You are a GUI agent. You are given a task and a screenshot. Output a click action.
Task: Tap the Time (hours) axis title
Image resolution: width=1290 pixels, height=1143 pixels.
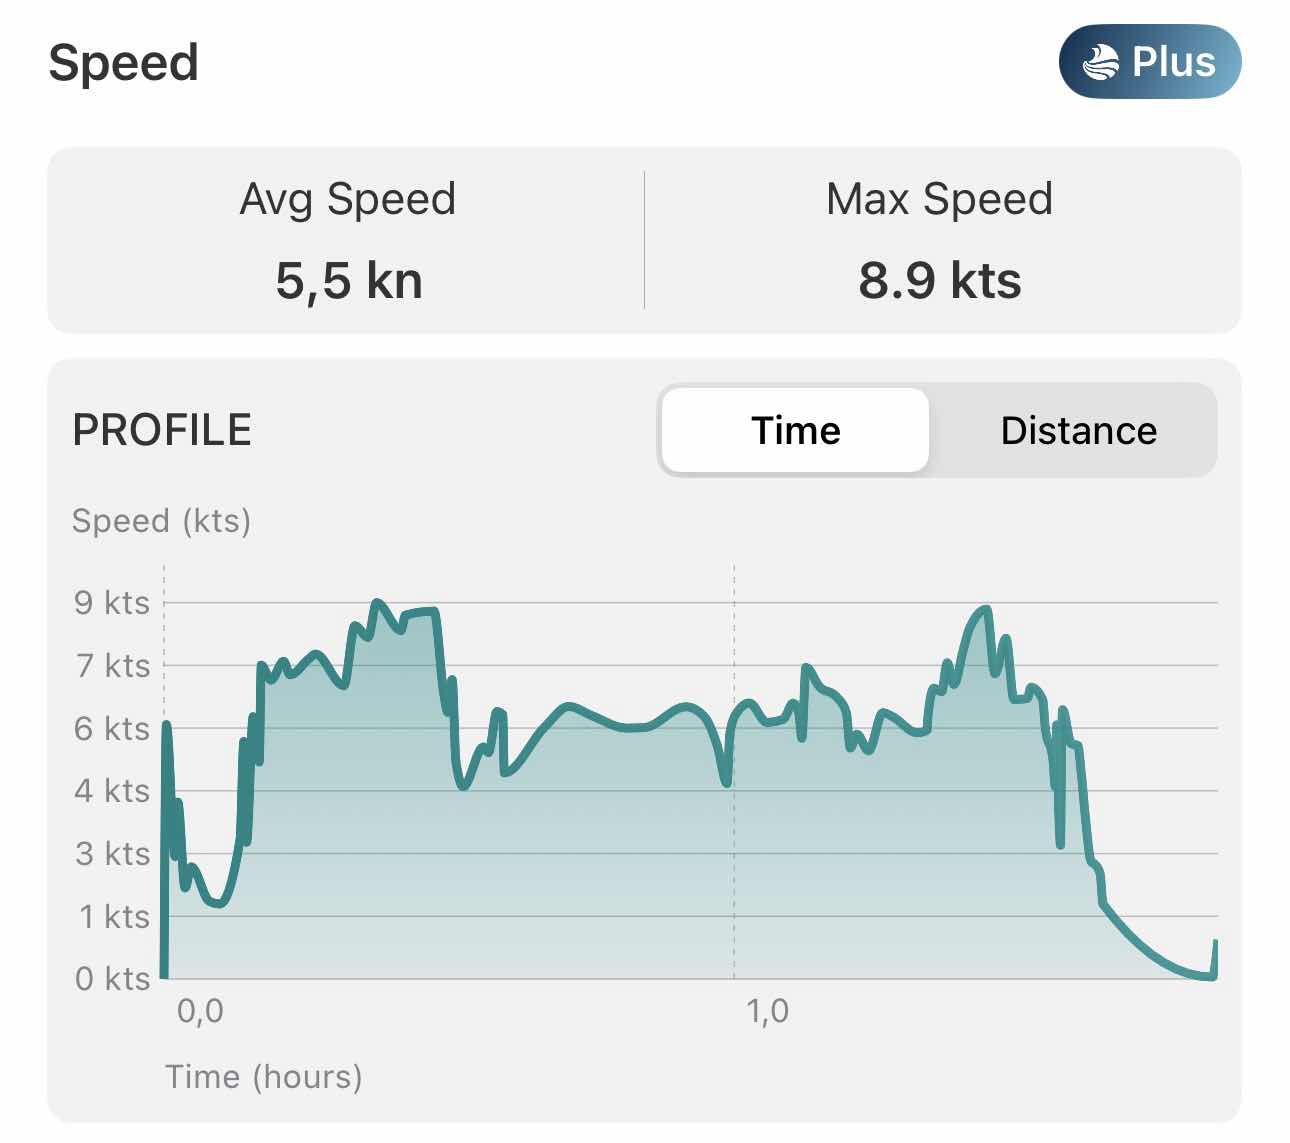264,1077
